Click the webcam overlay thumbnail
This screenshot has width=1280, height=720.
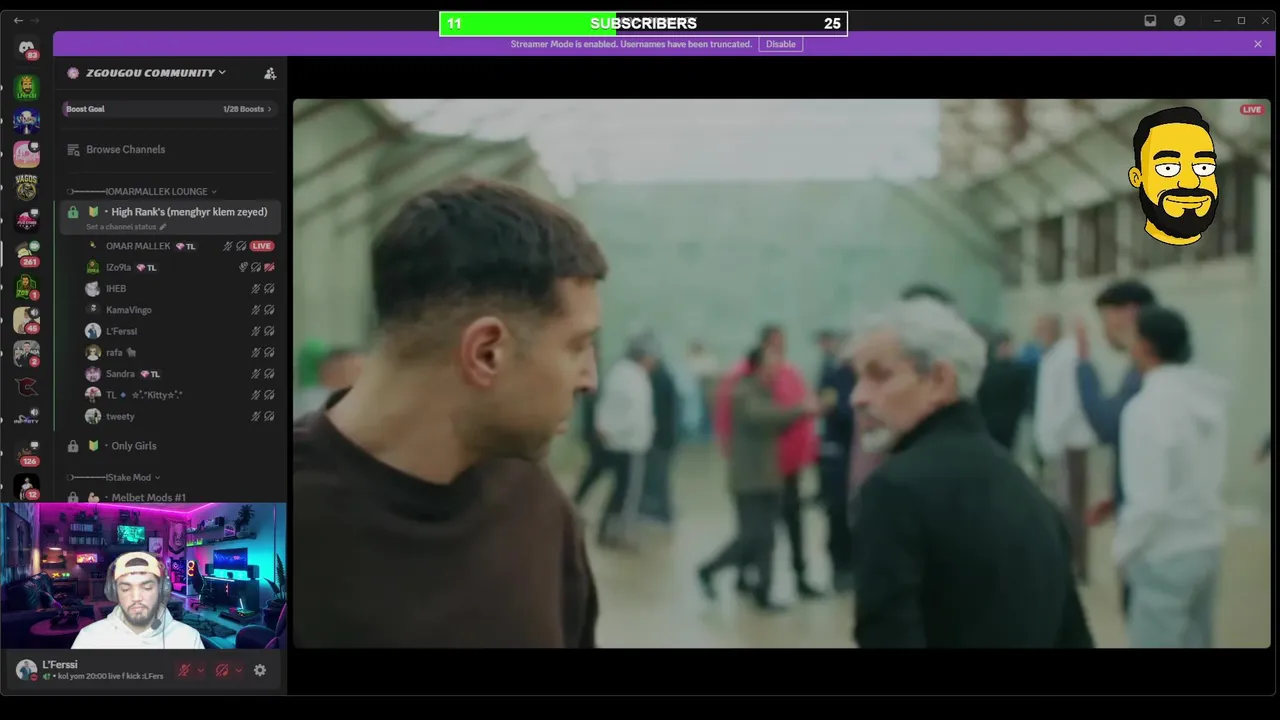click(x=143, y=575)
